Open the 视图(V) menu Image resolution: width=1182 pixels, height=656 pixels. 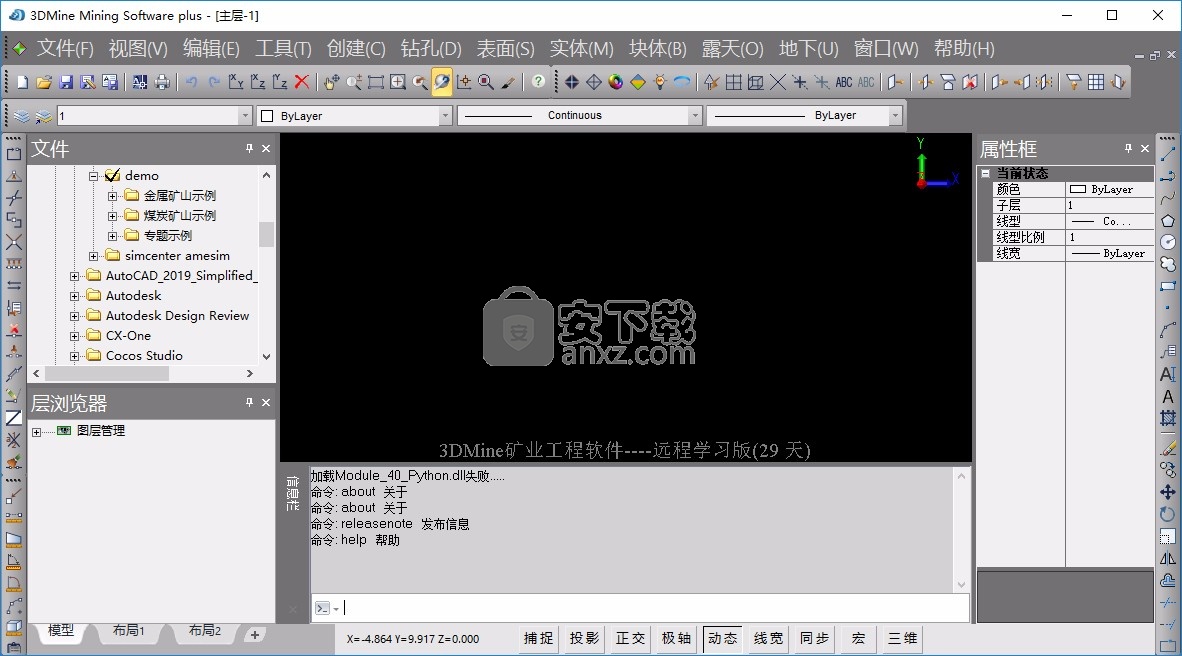click(x=138, y=48)
